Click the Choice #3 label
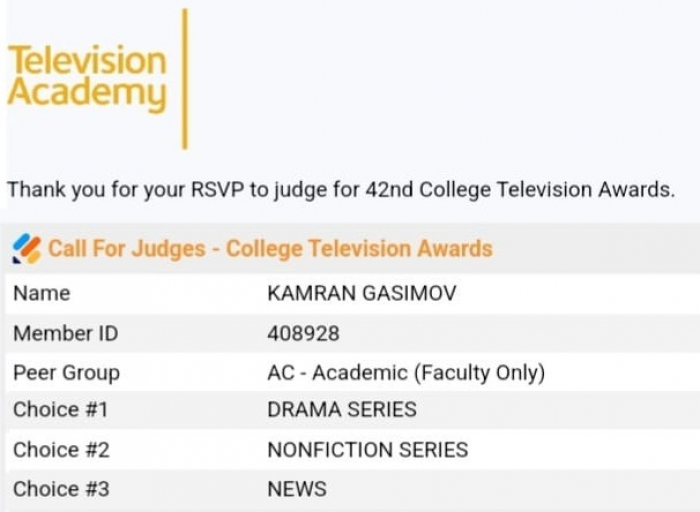This screenshot has height=512, width=700. pyautogui.click(x=61, y=489)
